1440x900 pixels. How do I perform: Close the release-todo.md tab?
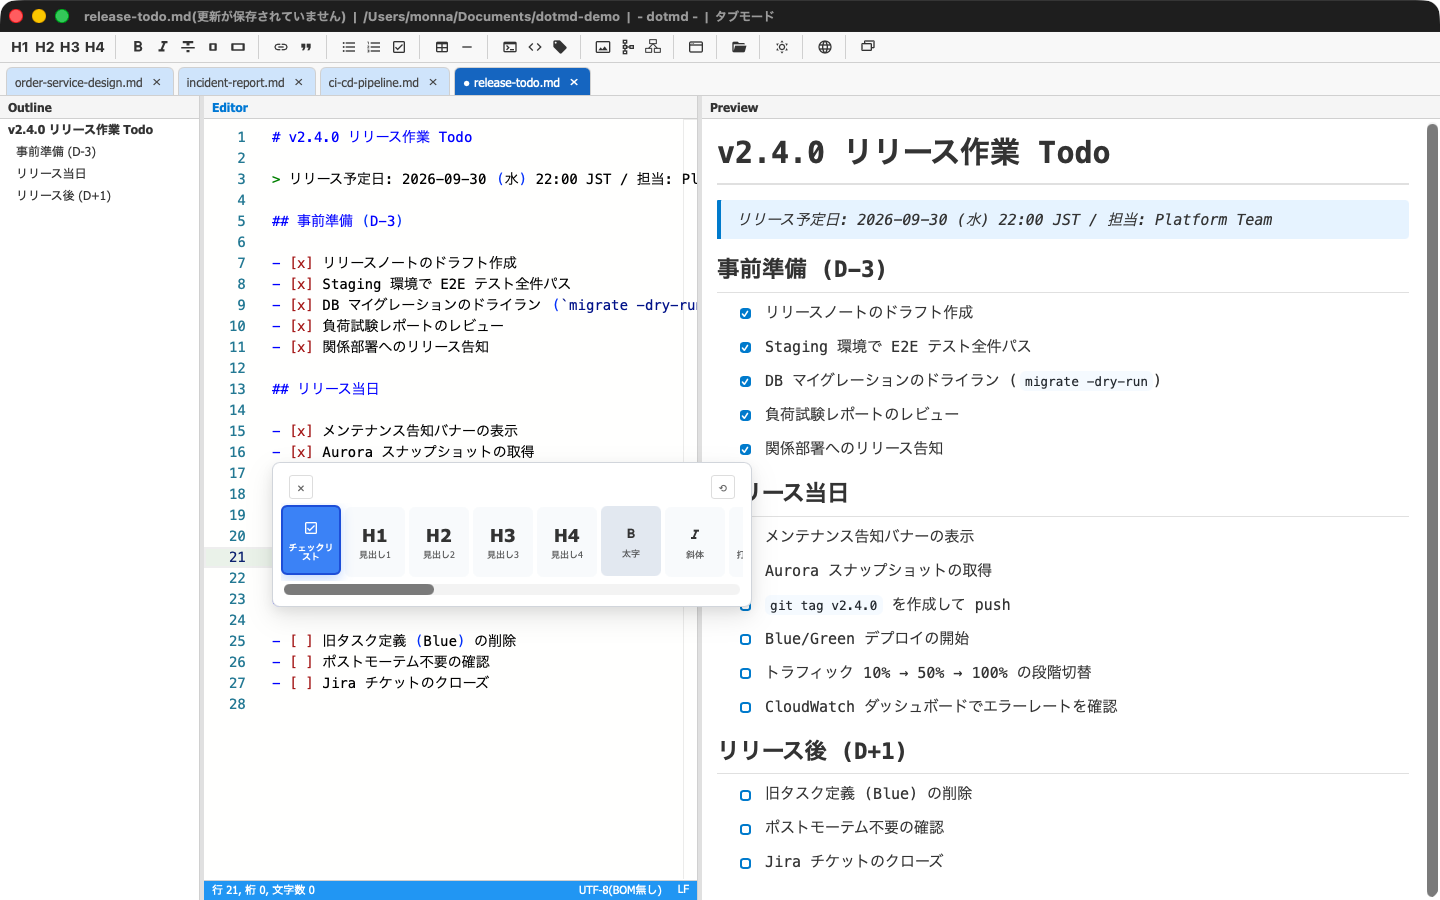(x=574, y=82)
